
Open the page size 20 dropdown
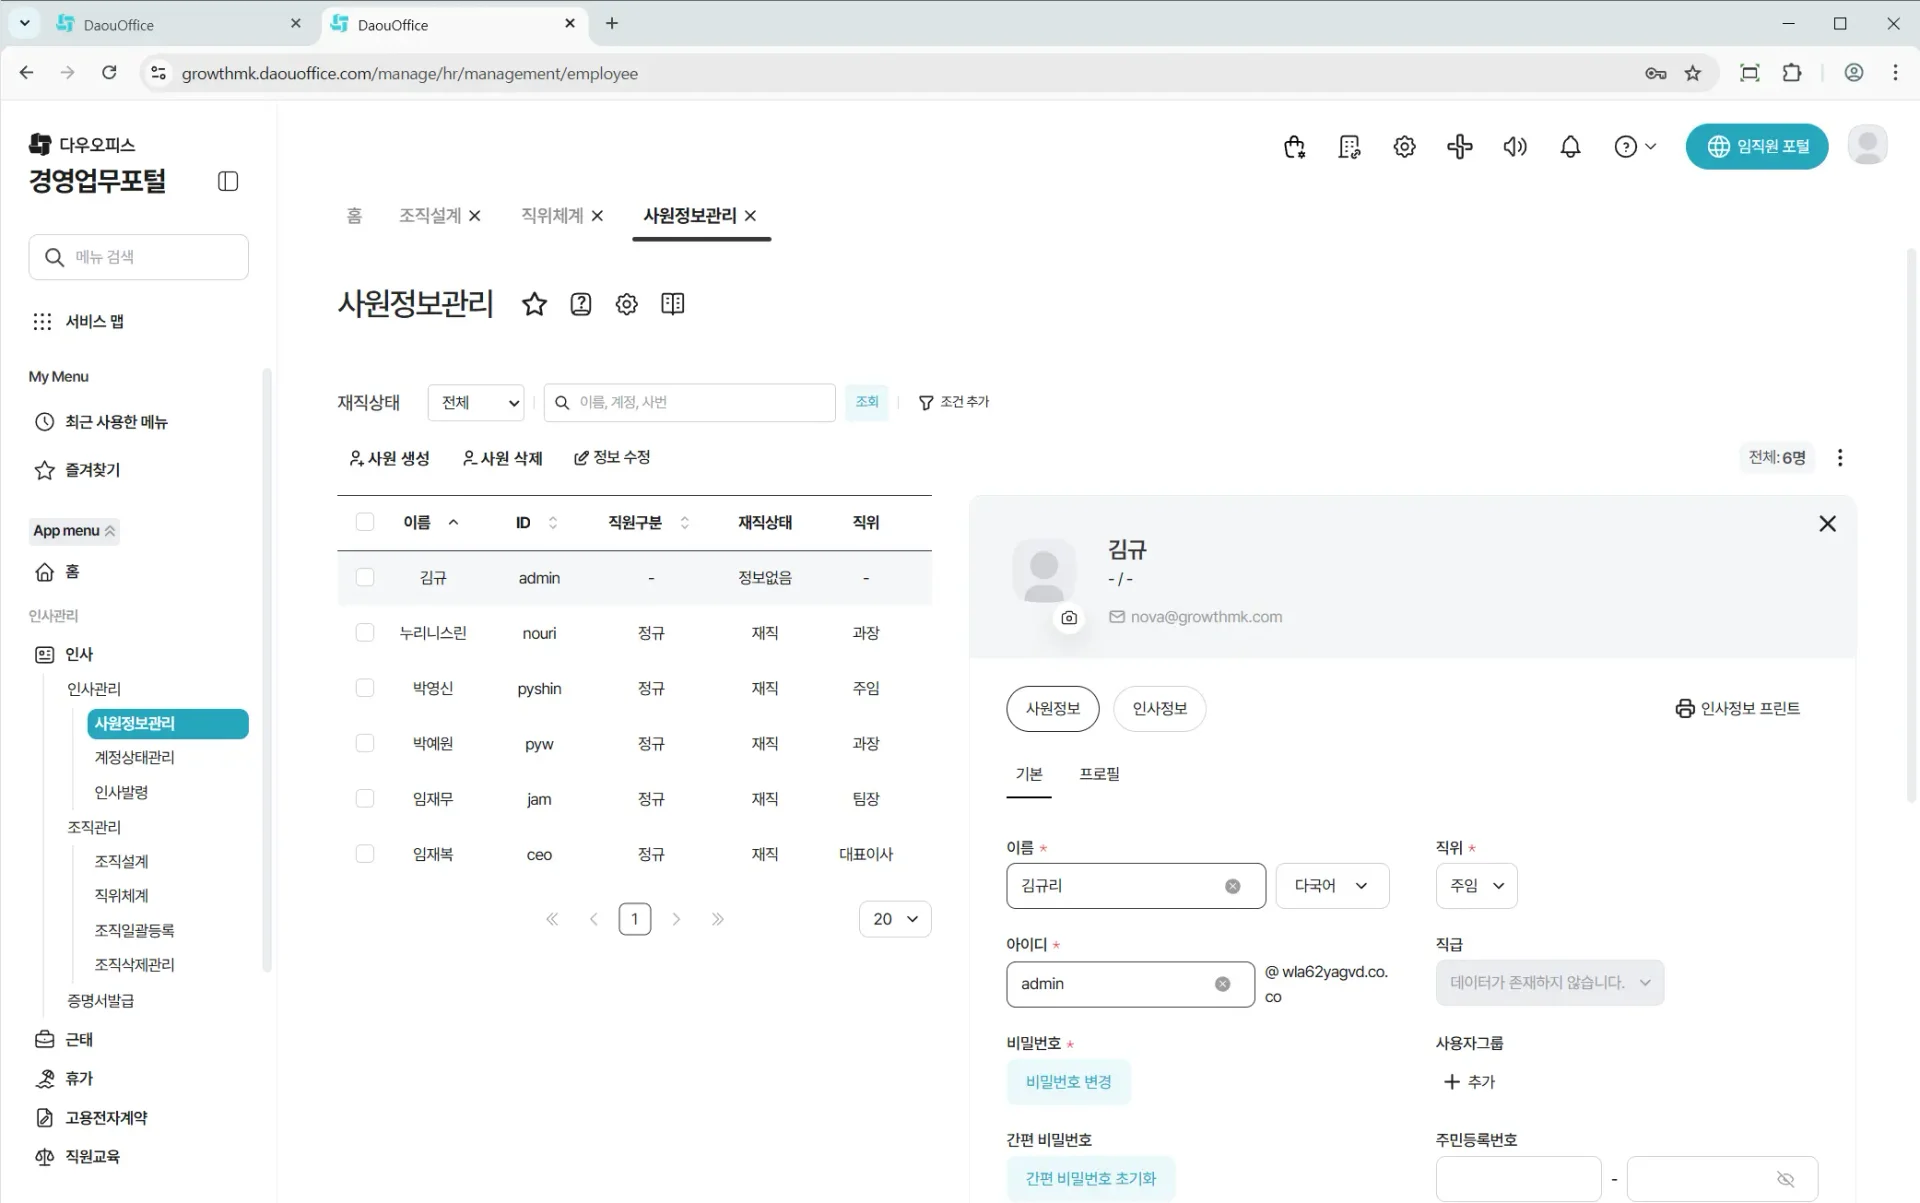[894, 918]
